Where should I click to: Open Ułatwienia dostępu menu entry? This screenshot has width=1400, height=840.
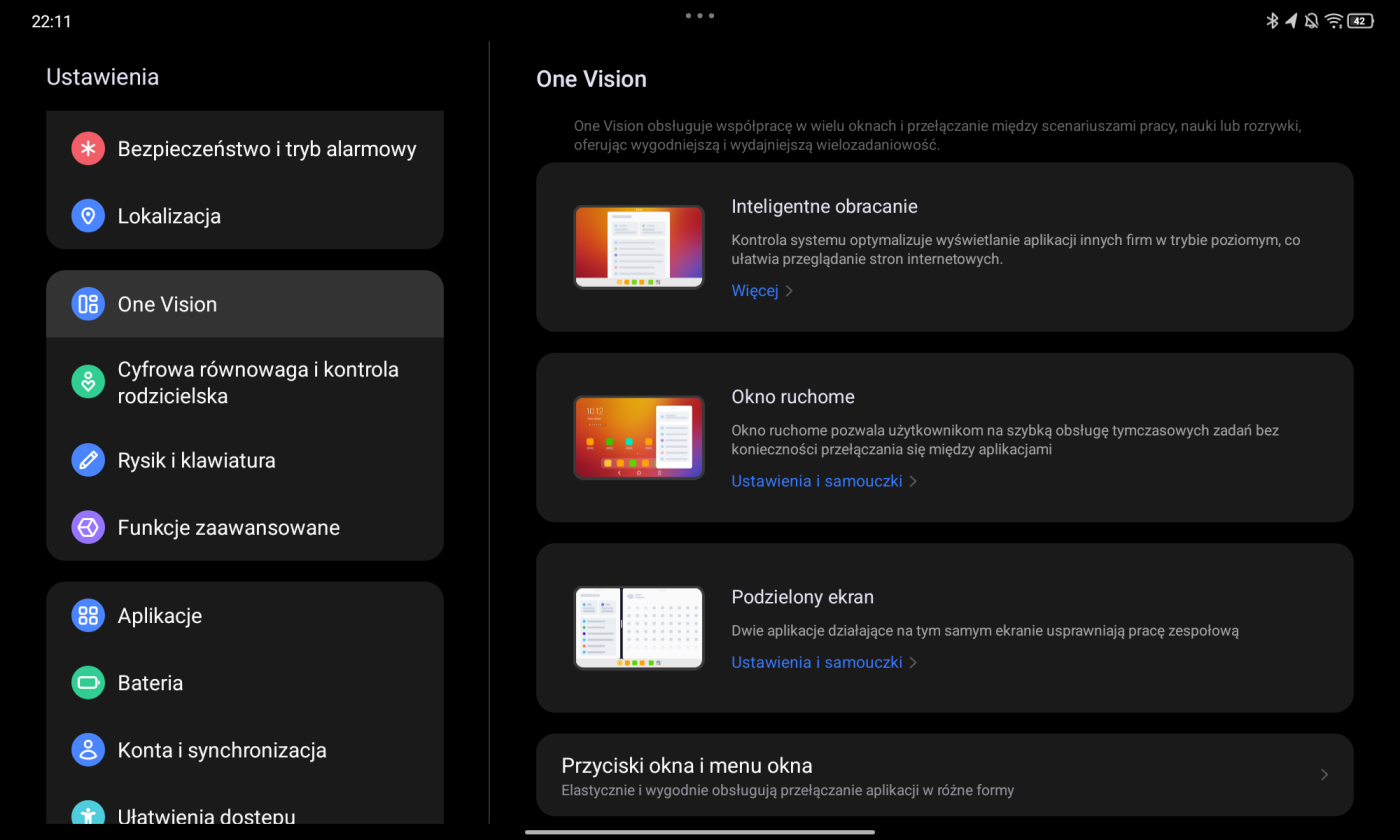(206, 815)
